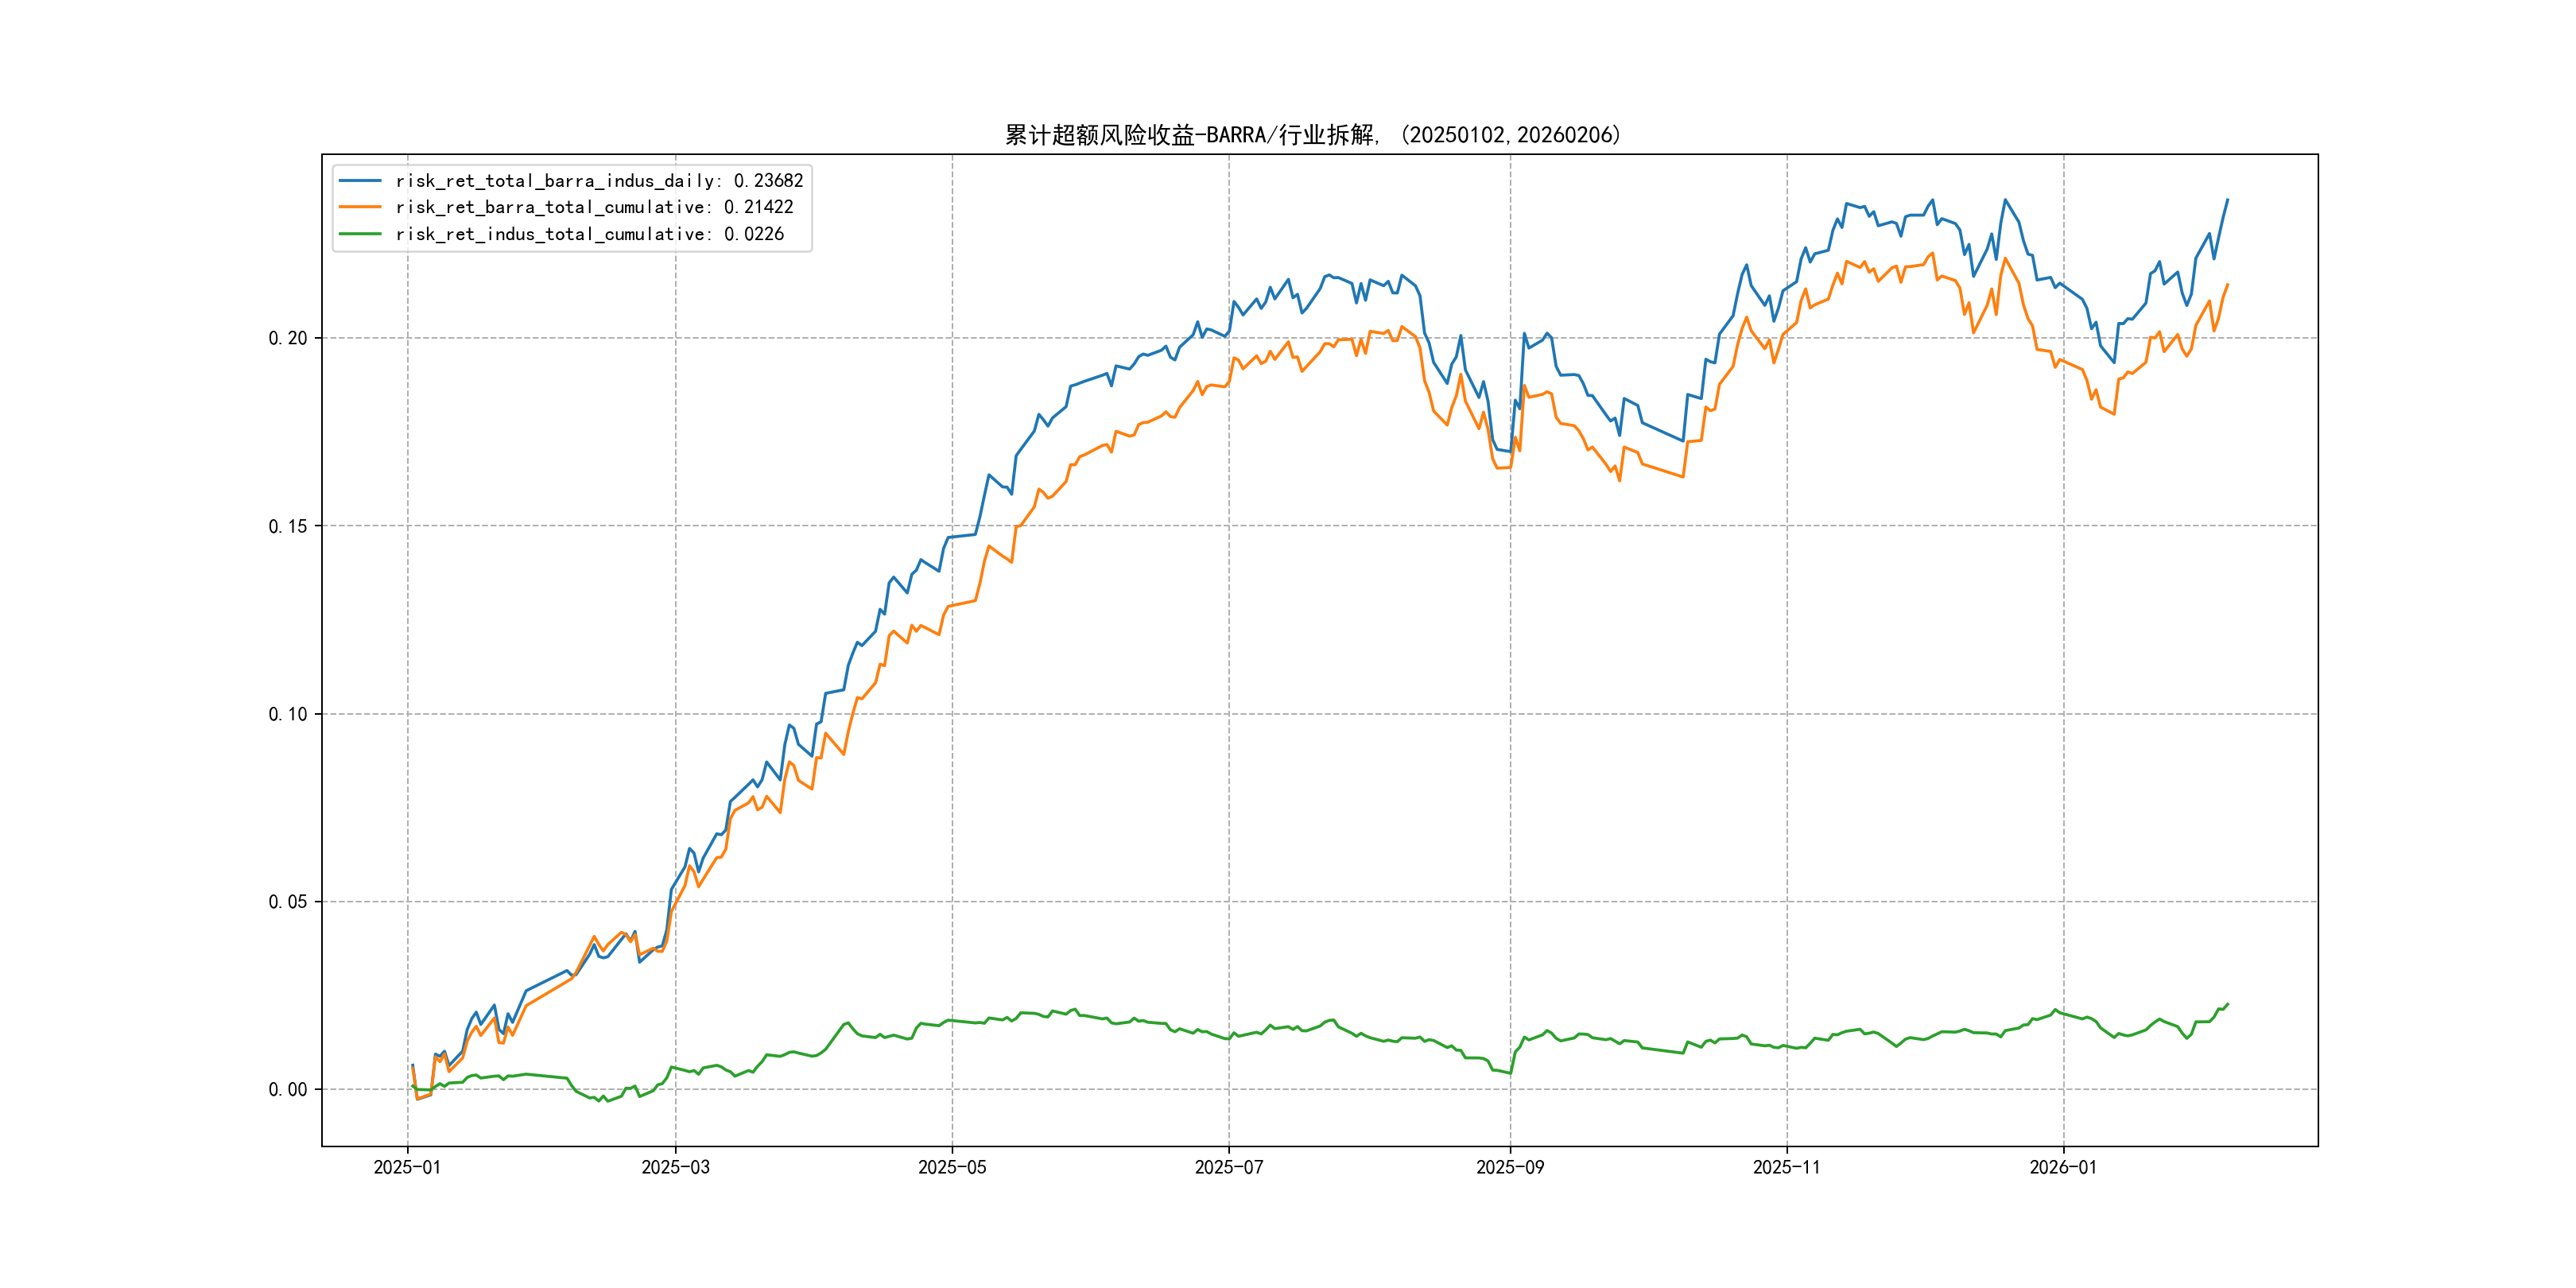Click the final endpoint of the blue line

tap(2227, 200)
